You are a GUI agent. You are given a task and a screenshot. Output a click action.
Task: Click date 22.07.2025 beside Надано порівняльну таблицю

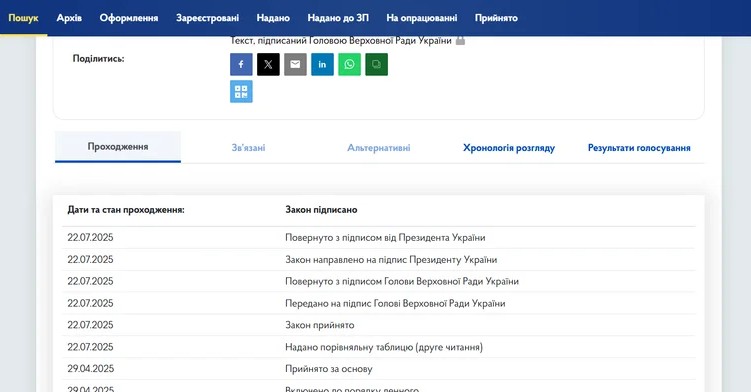point(91,347)
